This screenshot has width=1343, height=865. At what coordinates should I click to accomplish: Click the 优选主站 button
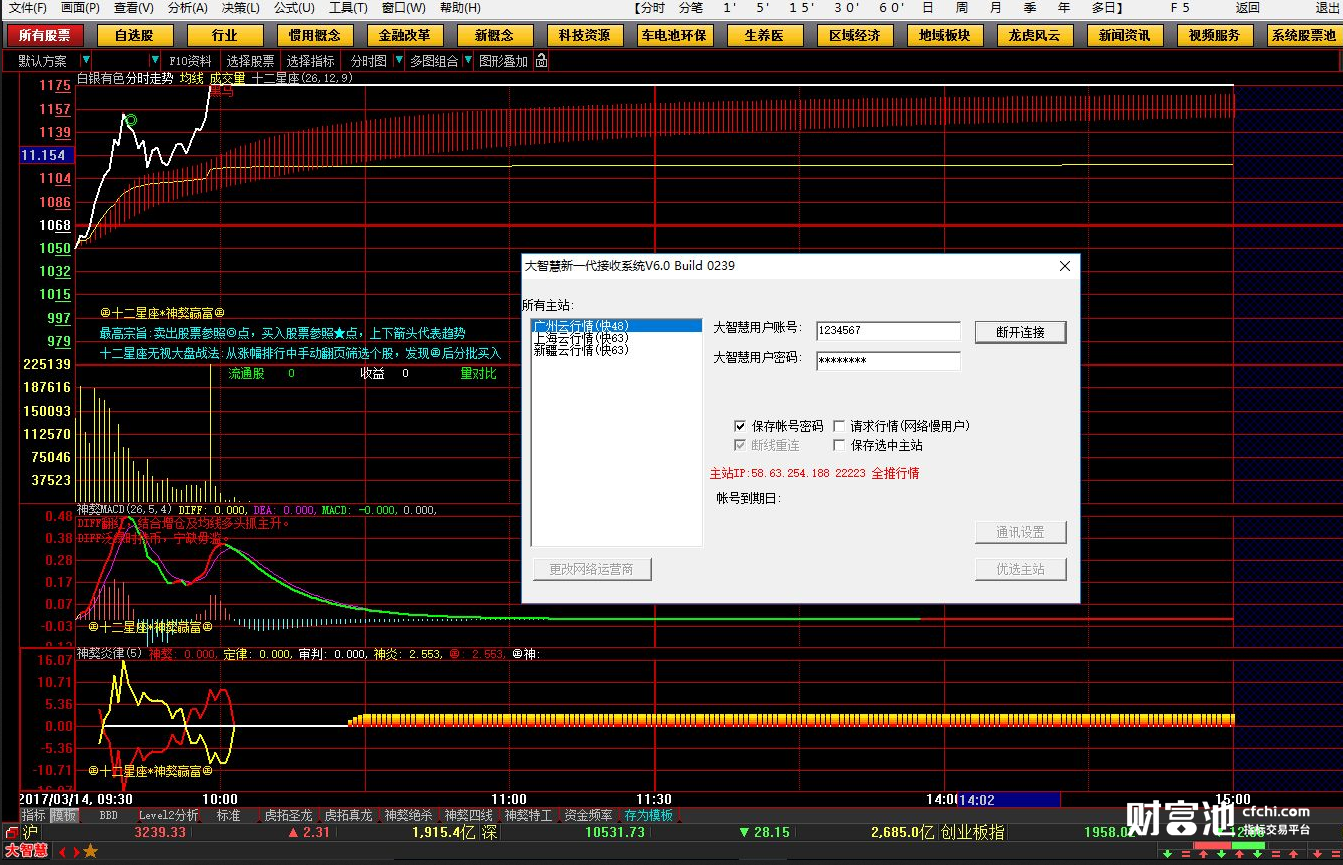click(1020, 569)
